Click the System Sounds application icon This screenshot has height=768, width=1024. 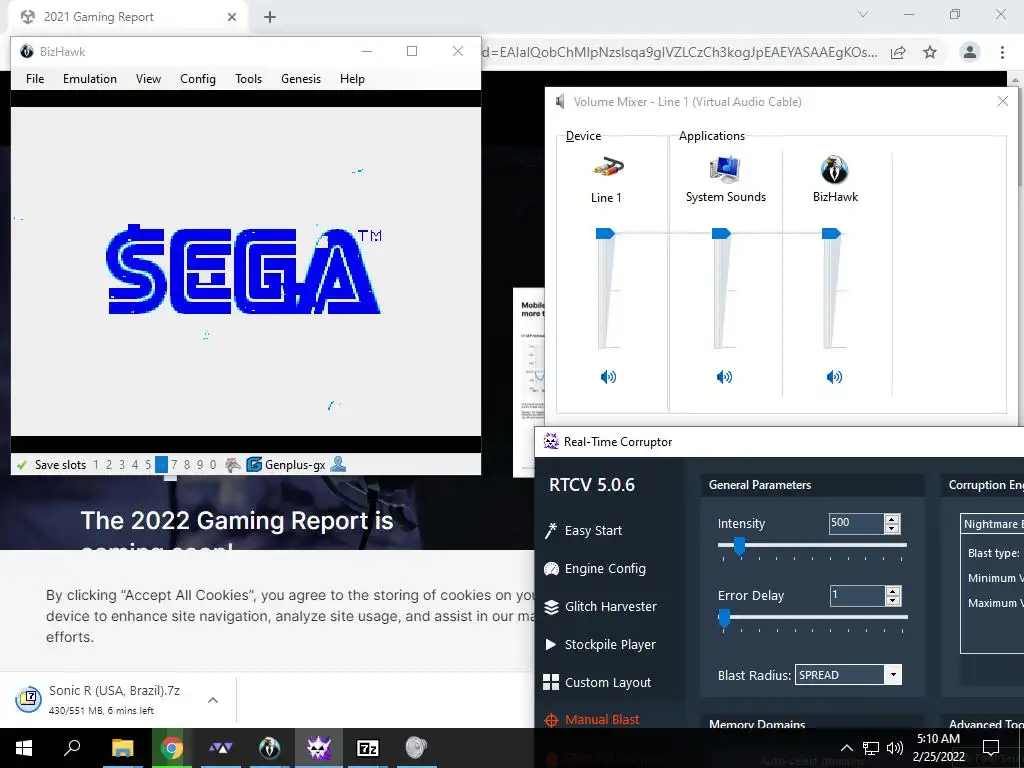click(725, 168)
